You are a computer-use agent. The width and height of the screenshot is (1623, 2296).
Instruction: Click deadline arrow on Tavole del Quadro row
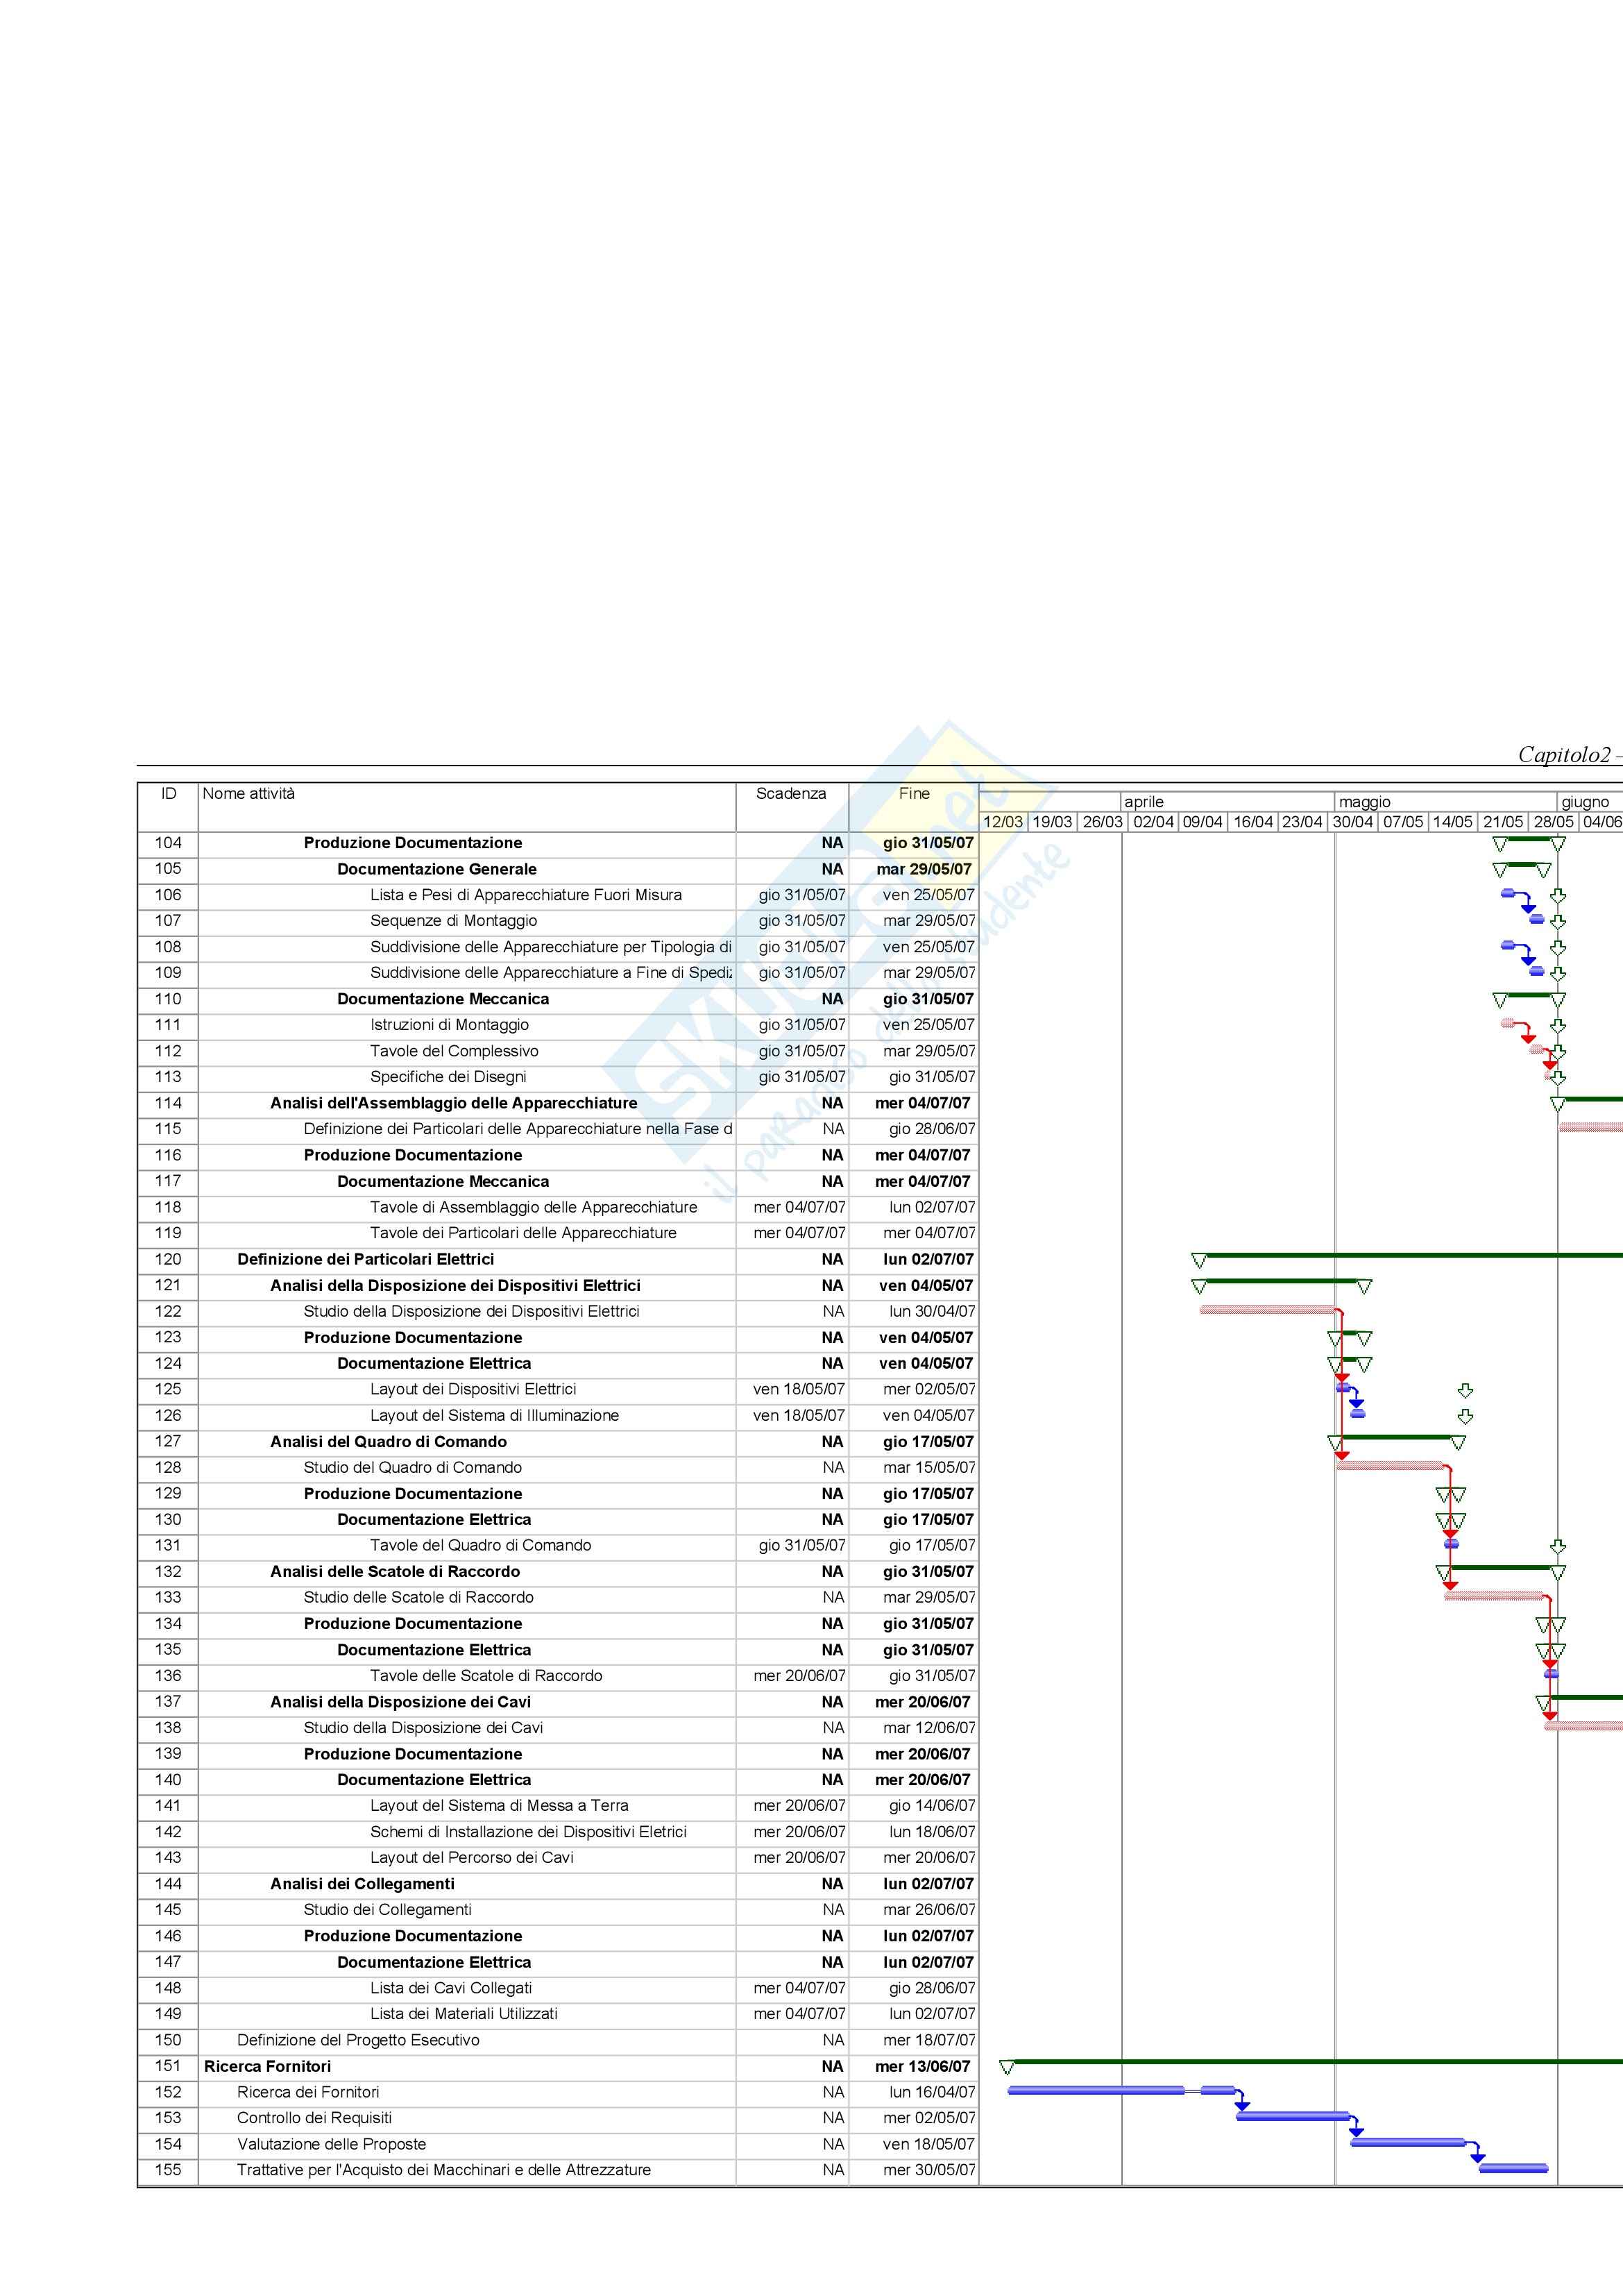(1557, 1546)
